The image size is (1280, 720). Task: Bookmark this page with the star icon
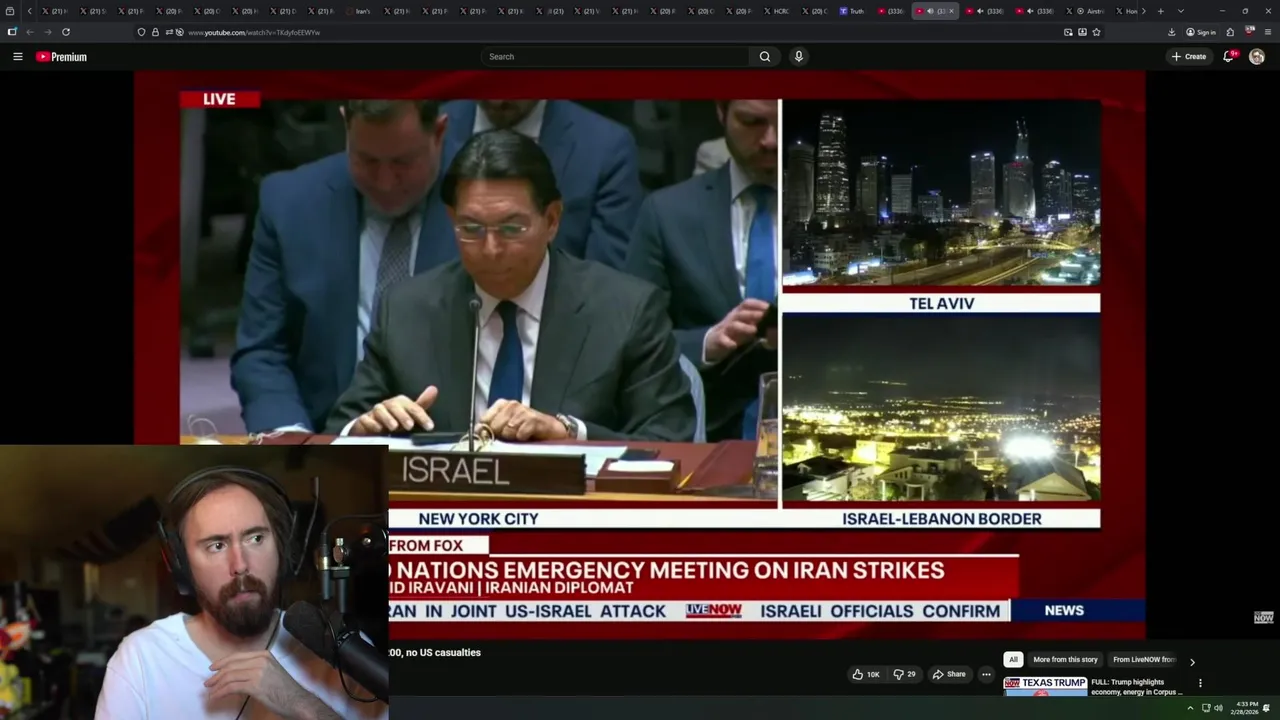click(1096, 32)
